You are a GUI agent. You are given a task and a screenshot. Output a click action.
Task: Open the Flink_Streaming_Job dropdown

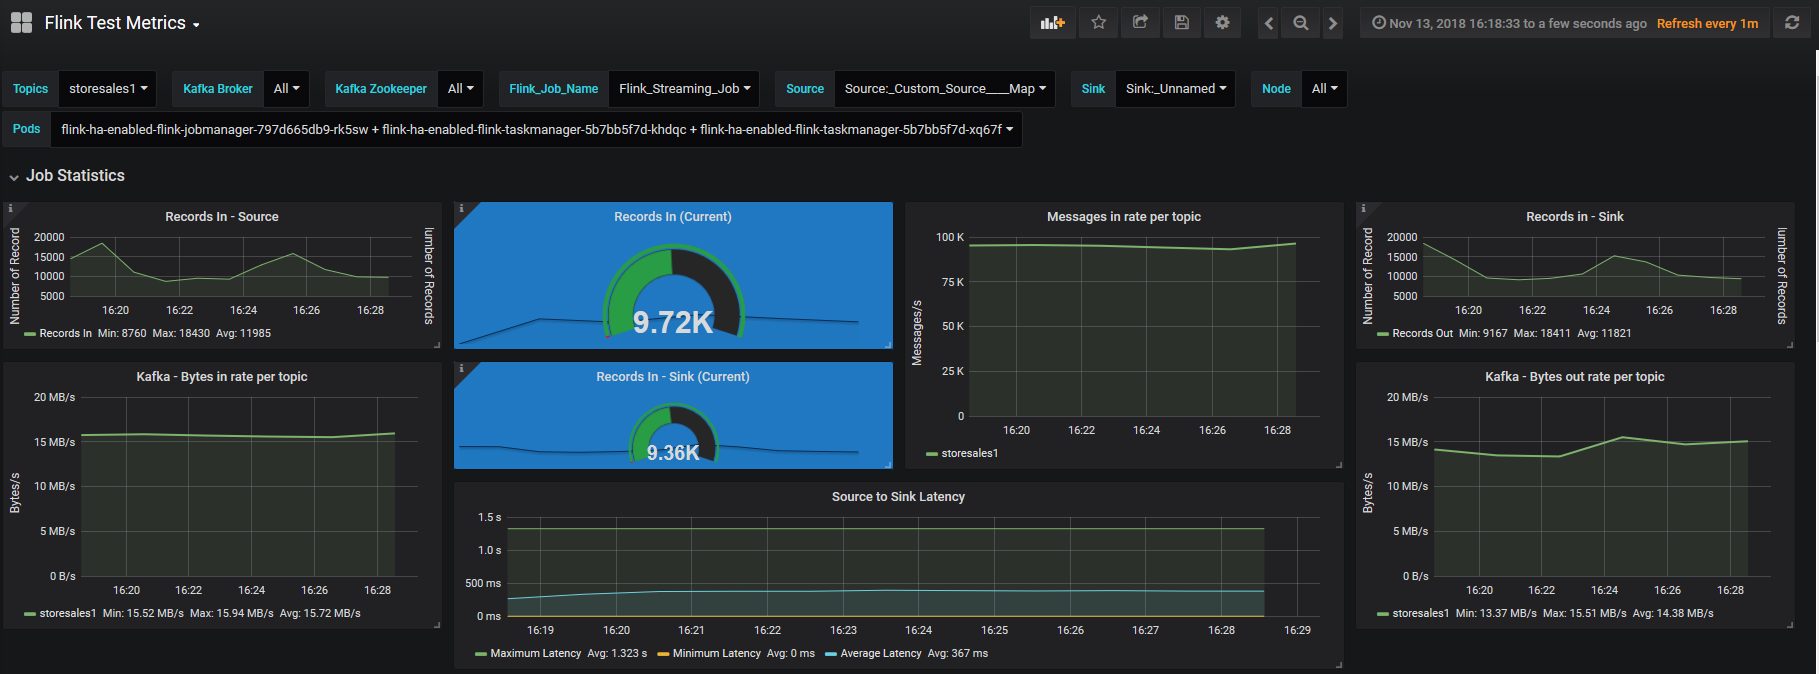point(684,89)
